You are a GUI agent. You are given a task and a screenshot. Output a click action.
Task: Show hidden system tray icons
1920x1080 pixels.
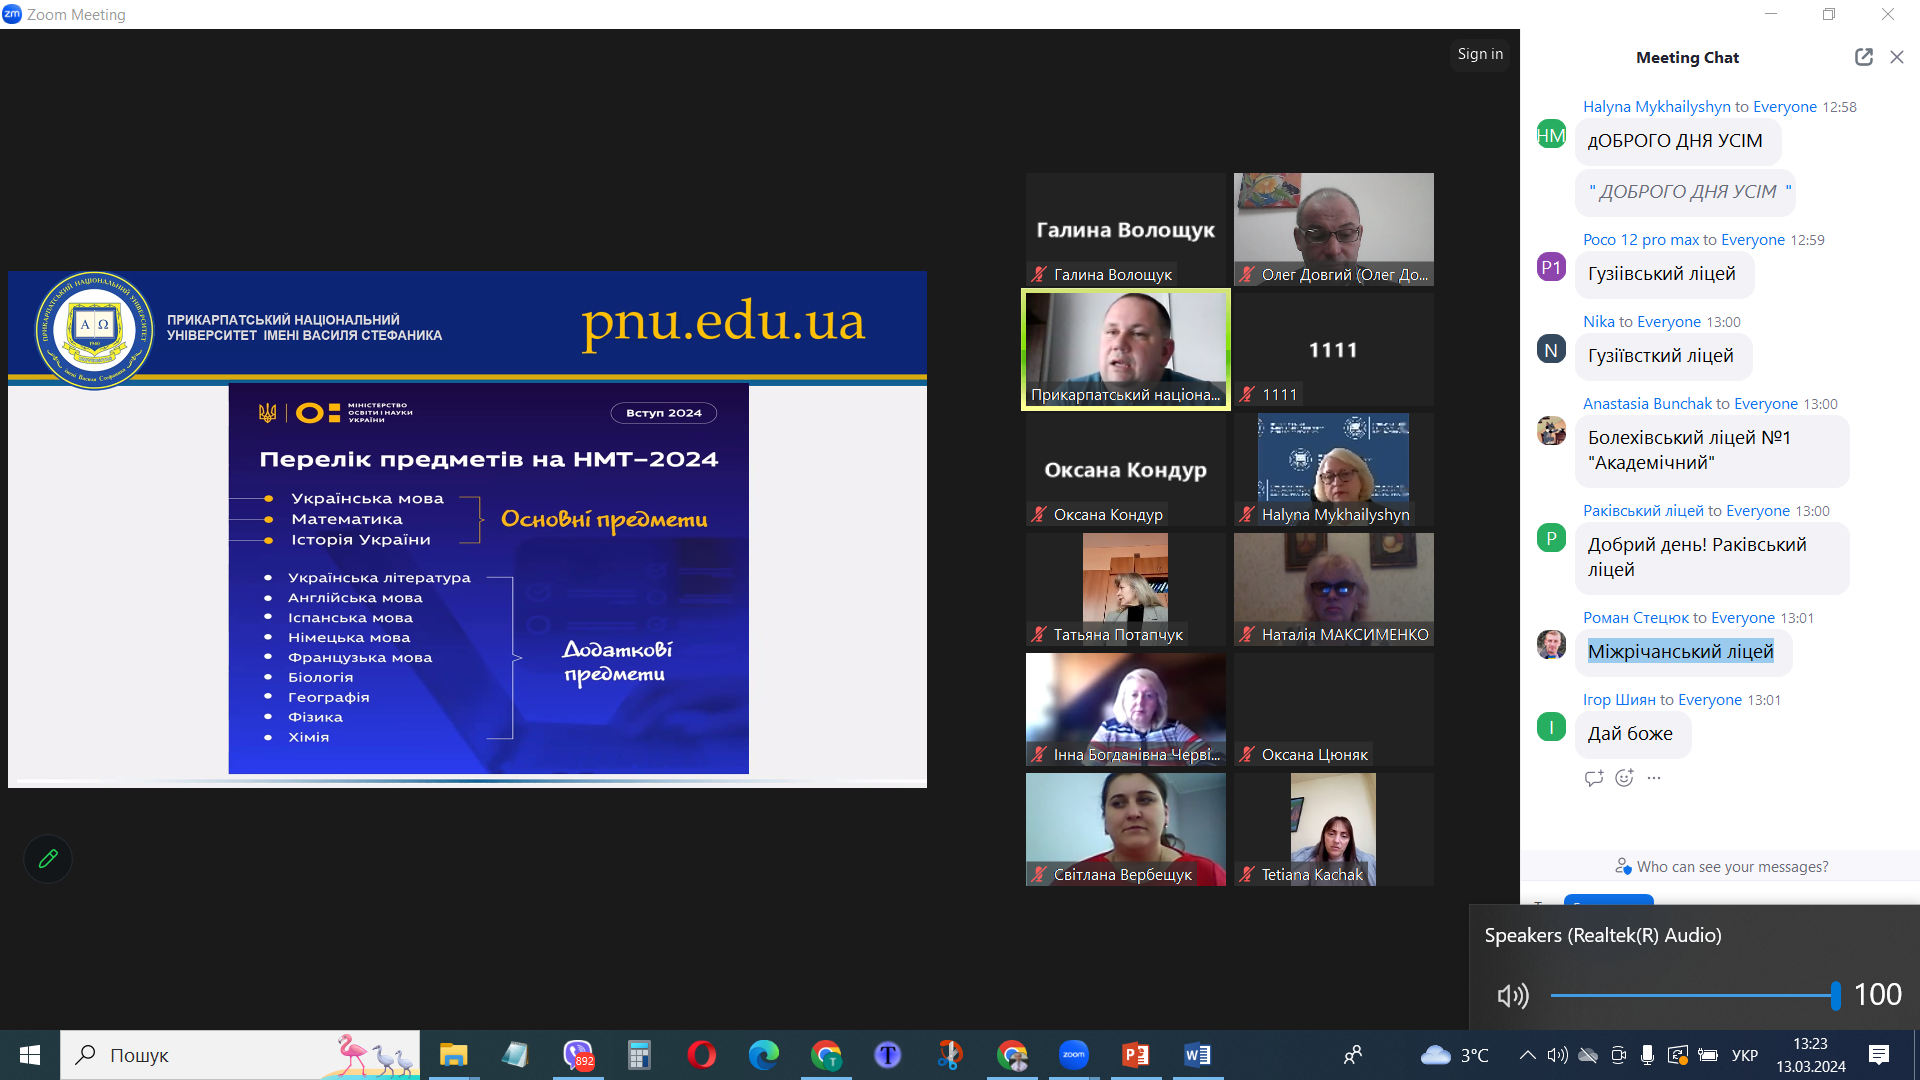[1527, 1055]
